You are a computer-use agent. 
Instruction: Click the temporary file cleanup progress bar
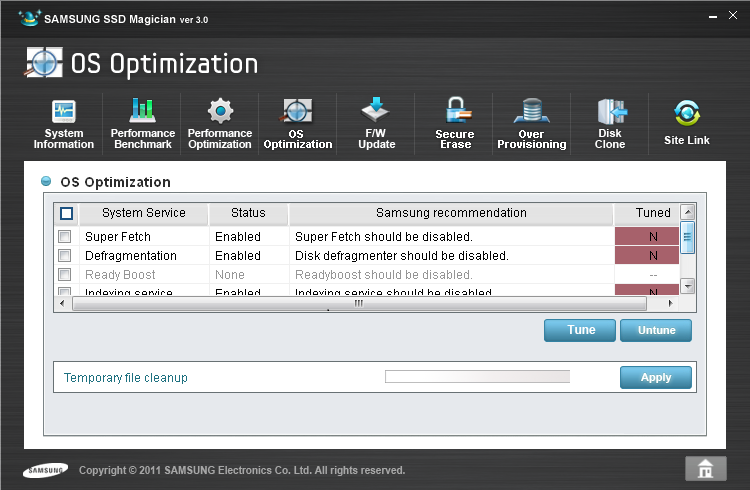pyautogui.click(x=477, y=377)
